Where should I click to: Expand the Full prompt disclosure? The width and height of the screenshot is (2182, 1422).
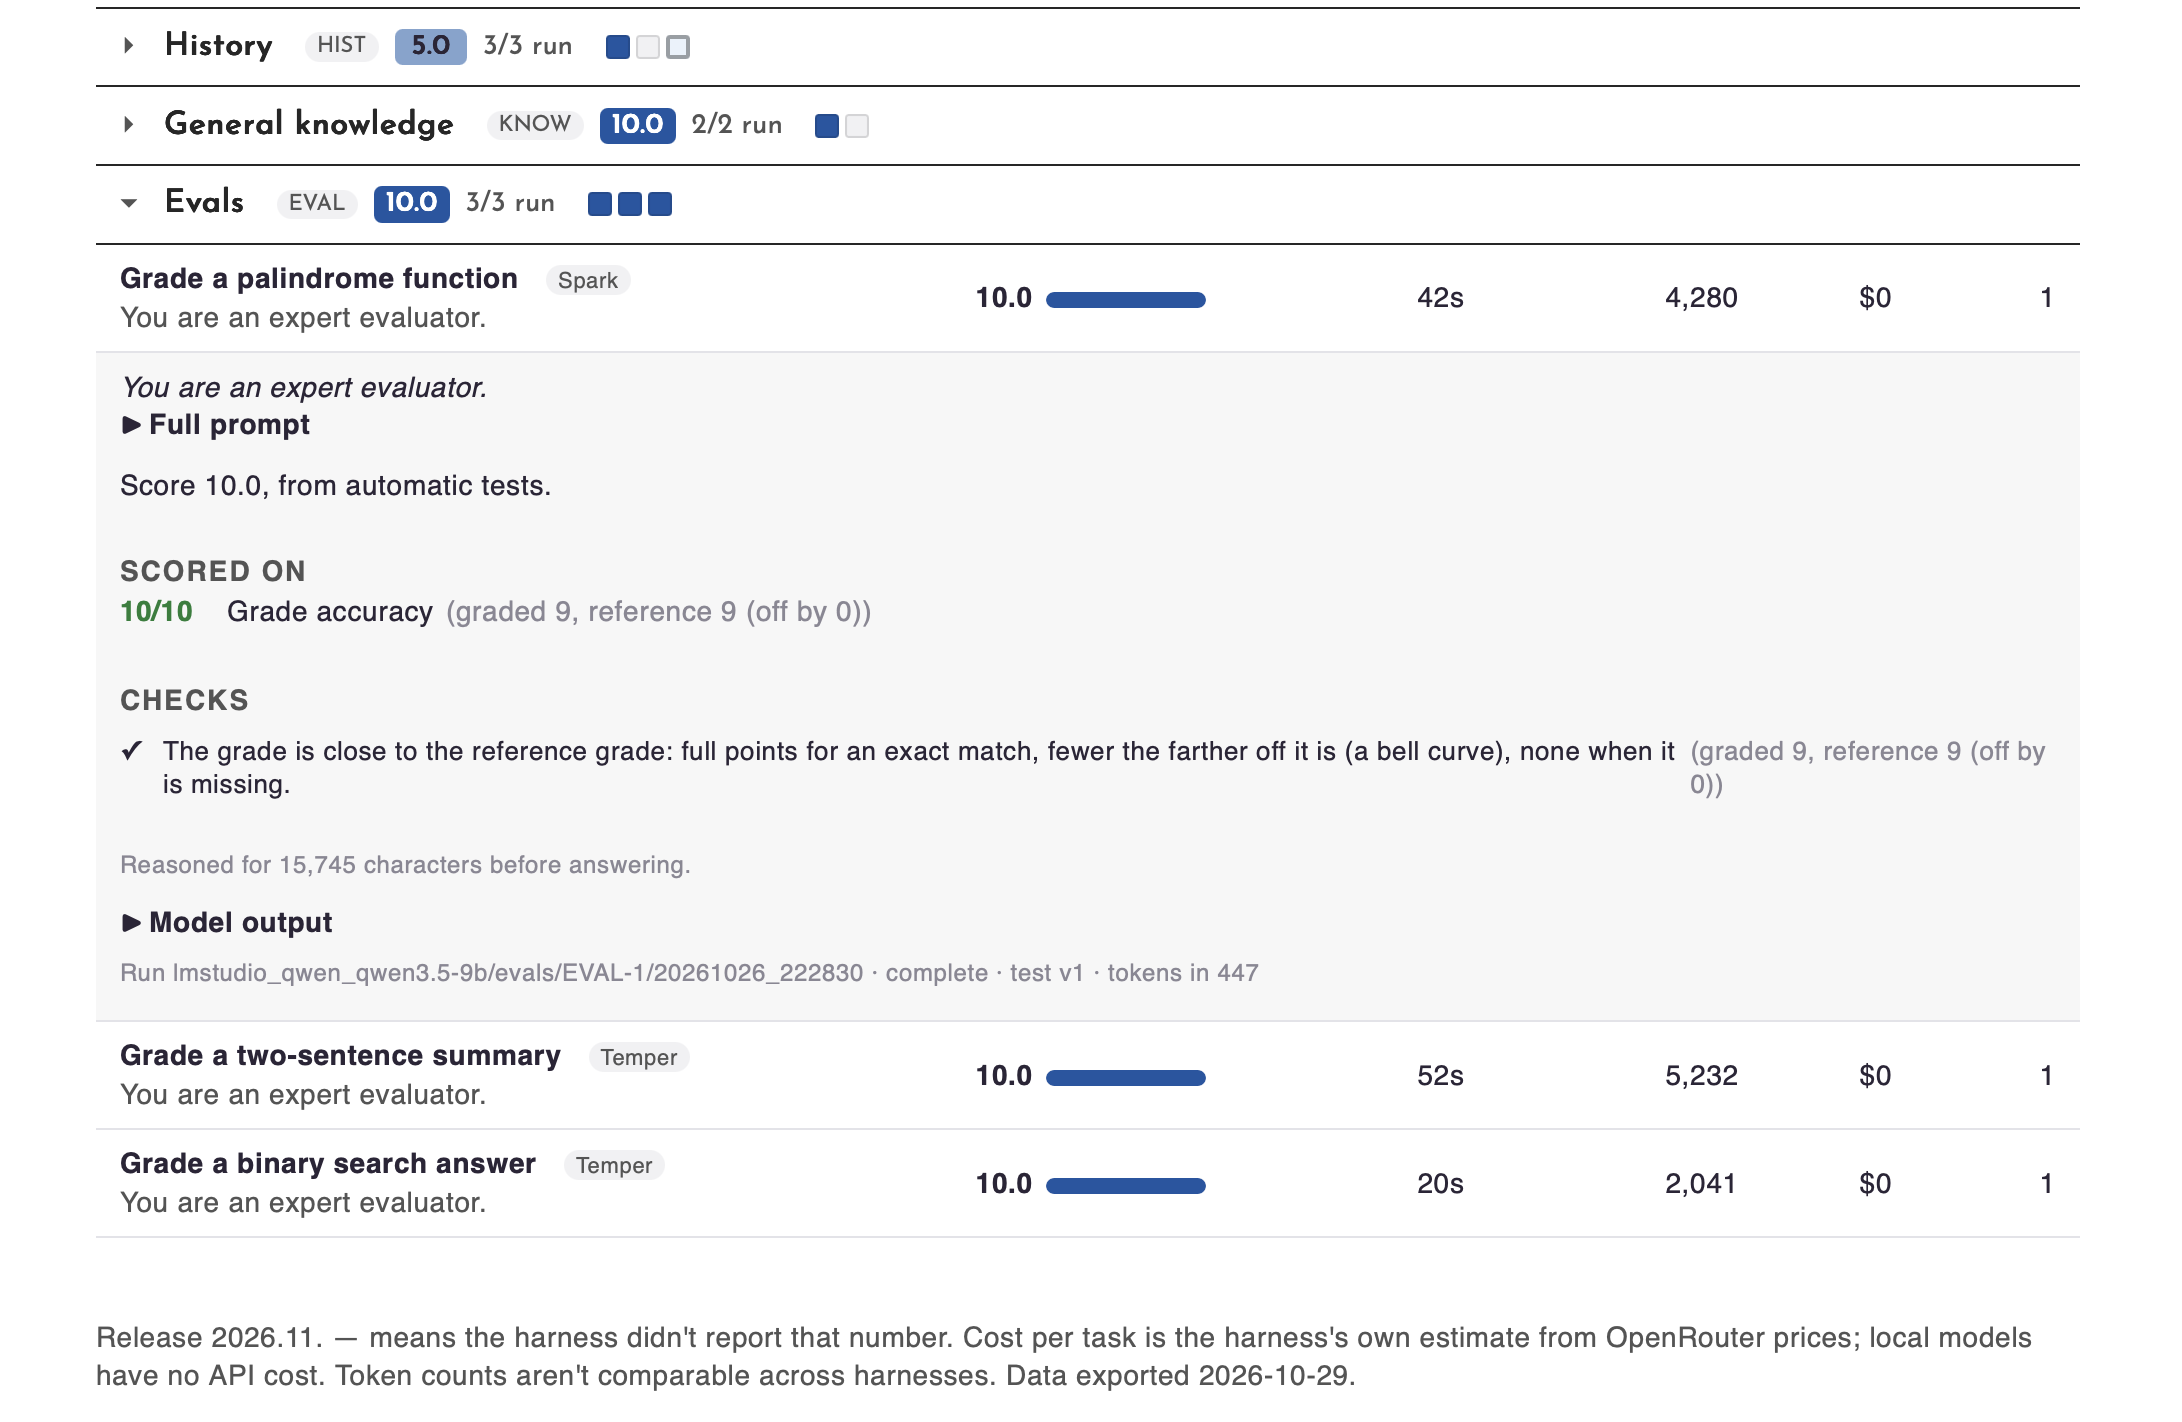[216, 424]
